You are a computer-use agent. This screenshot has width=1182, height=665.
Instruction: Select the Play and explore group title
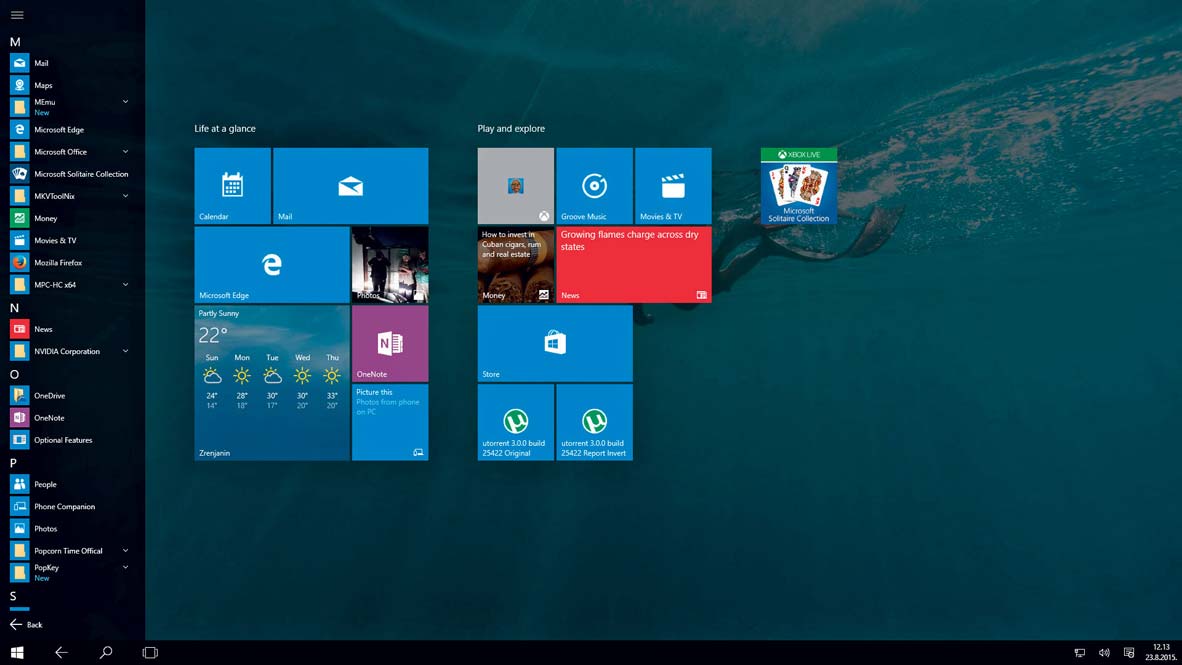[511, 129]
